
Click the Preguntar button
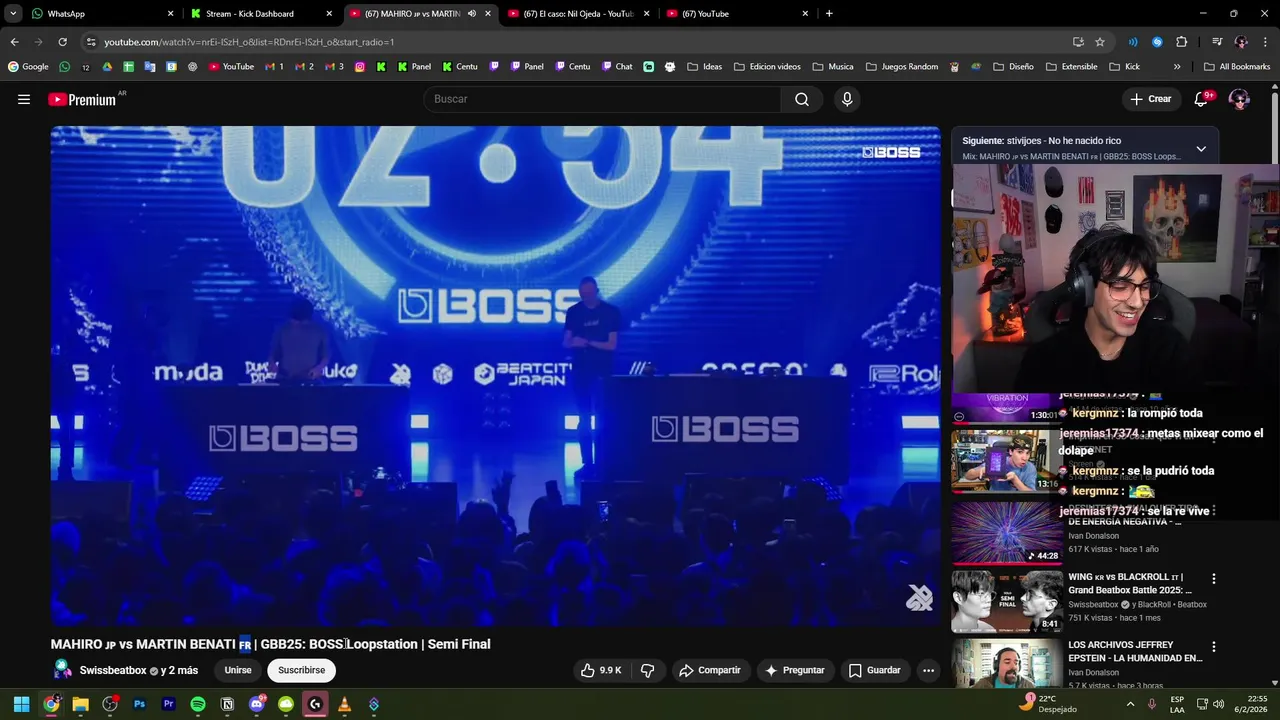tap(795, 670)
